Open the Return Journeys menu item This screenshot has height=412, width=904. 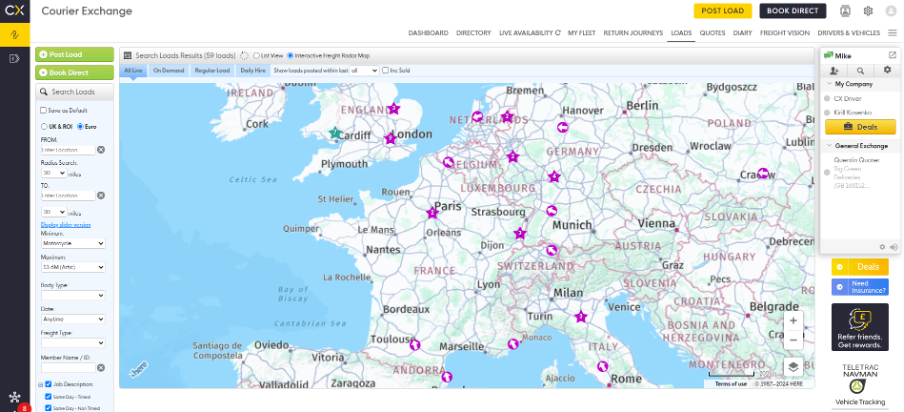click(633, 33)
